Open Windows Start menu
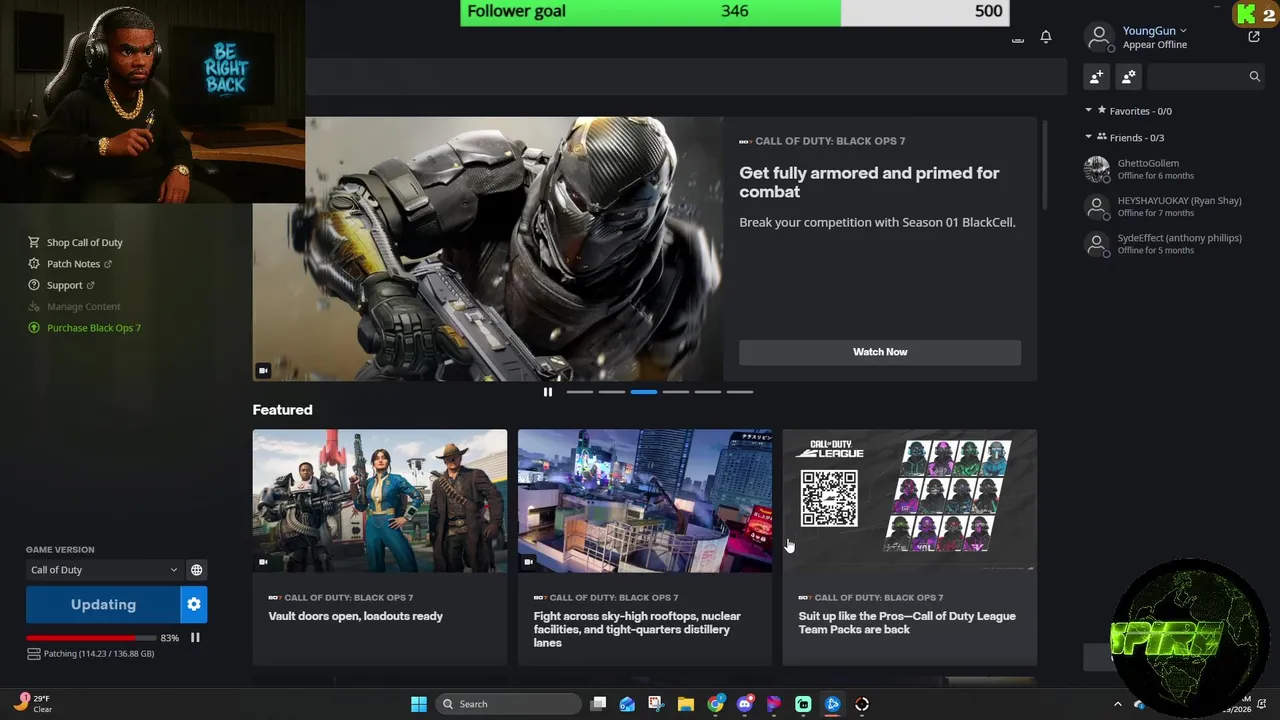This screenshot has width=1280, height=720. coord(419,704)
